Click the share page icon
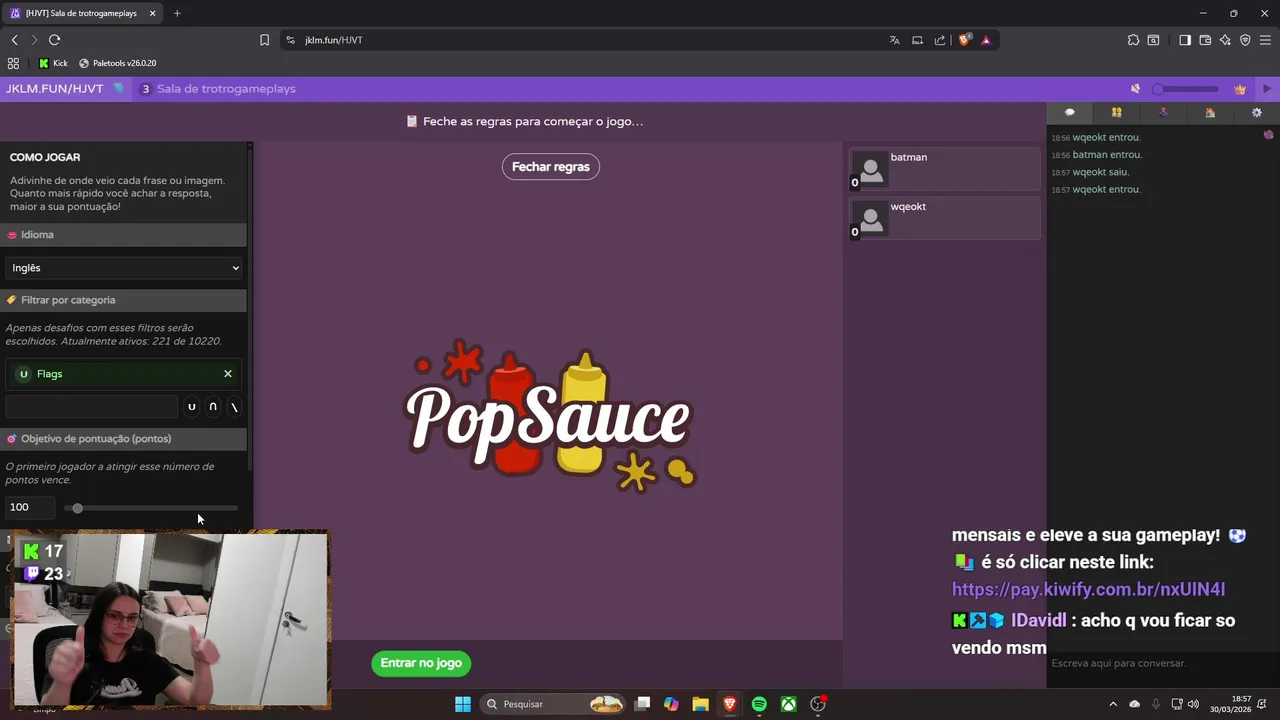This screenshot has width=1280, height=720. pyautogui.click(x=940, y=40)
